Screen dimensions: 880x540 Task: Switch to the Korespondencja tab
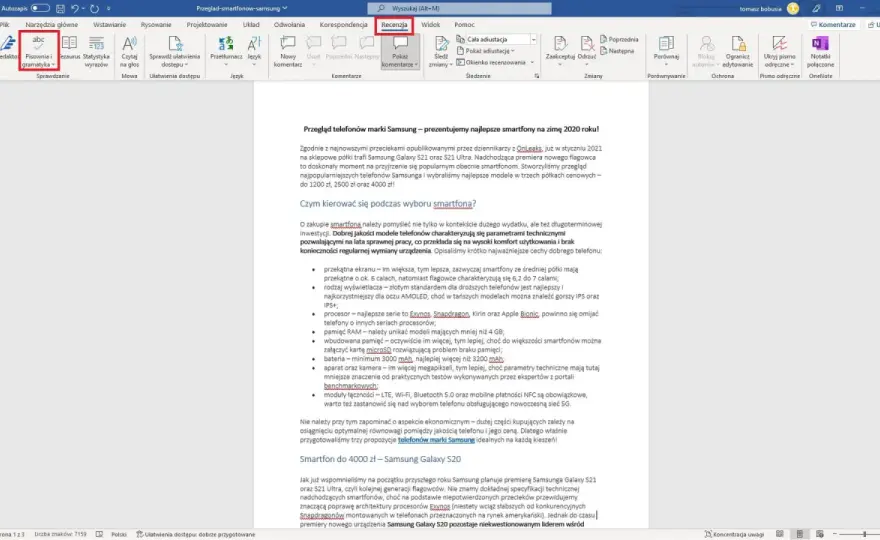pyautogui.click(x=343, y=25)
